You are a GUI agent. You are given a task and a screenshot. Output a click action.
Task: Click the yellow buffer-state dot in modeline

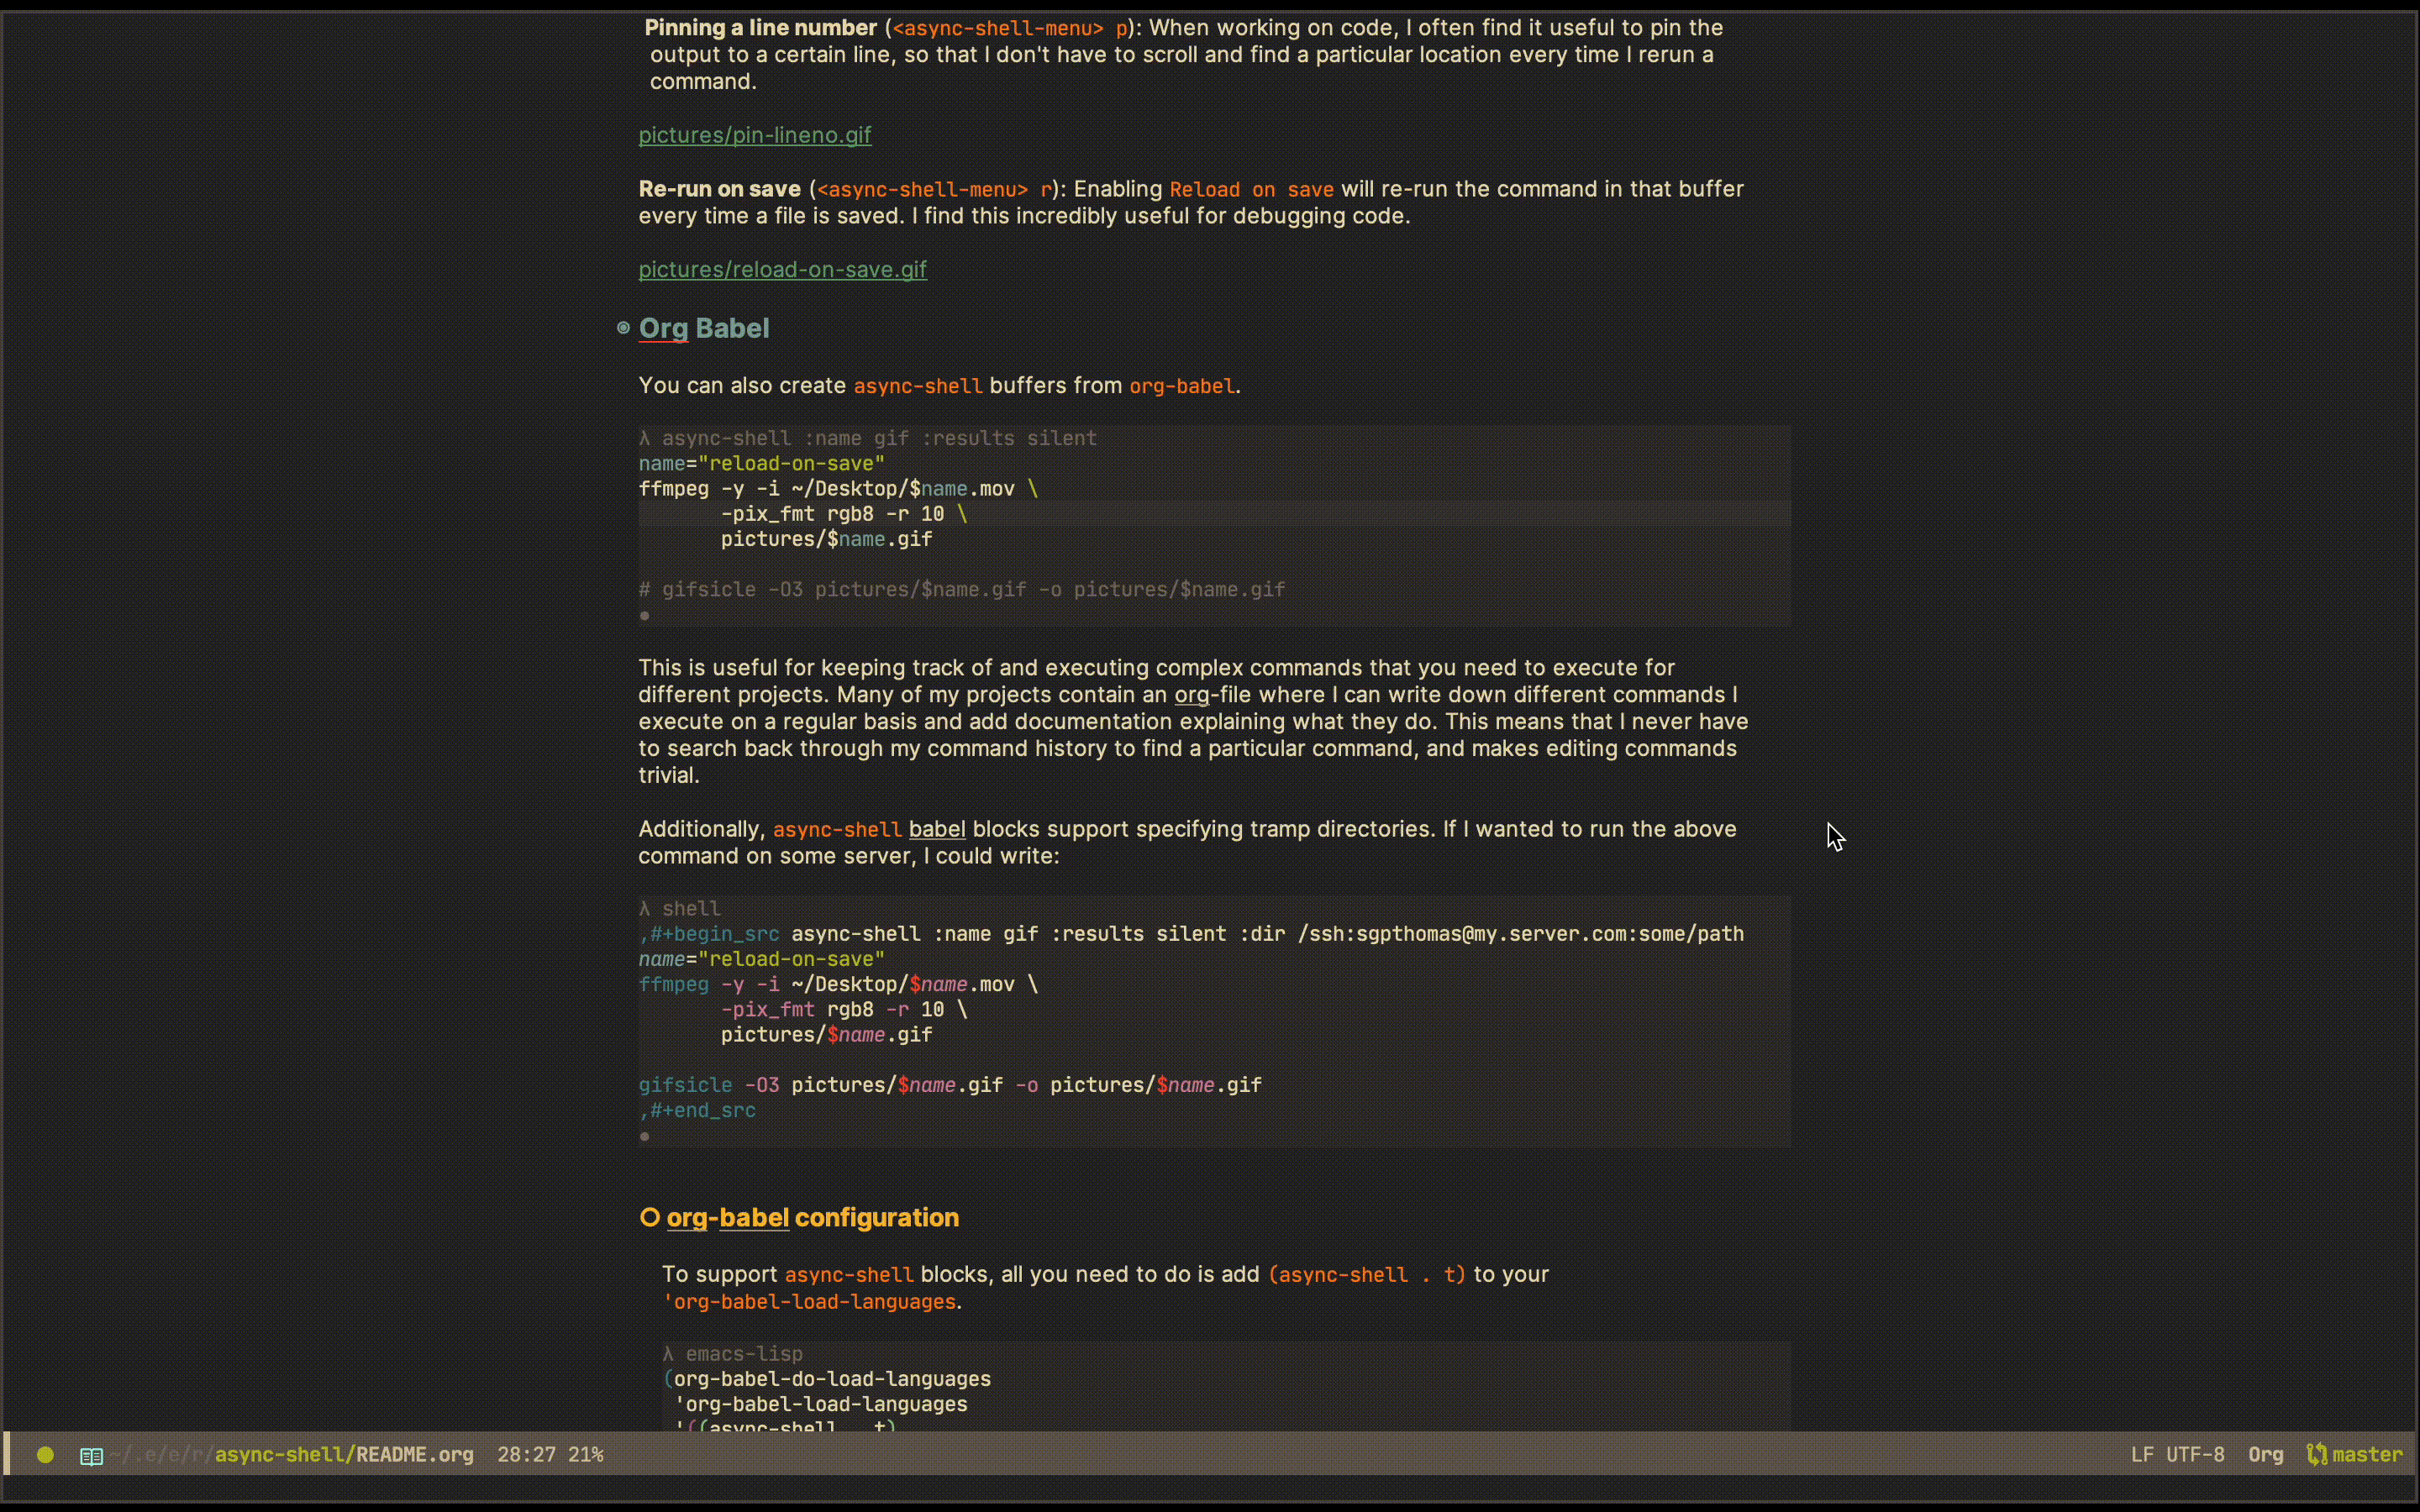45,1454
